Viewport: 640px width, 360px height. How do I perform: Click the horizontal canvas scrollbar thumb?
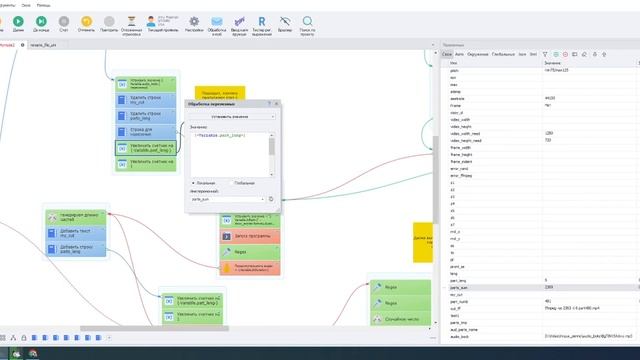click(x=154, y=328)
